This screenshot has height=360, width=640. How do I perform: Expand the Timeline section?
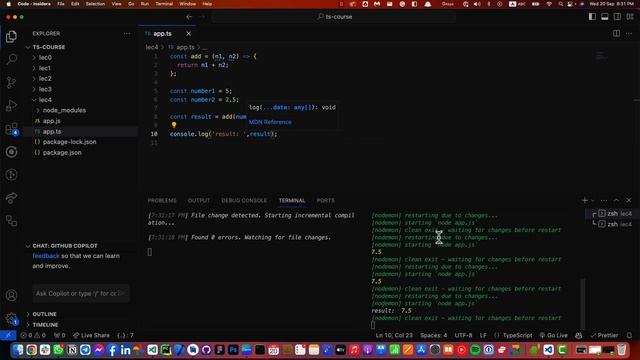pyautogui.click(x=45, y=324)
